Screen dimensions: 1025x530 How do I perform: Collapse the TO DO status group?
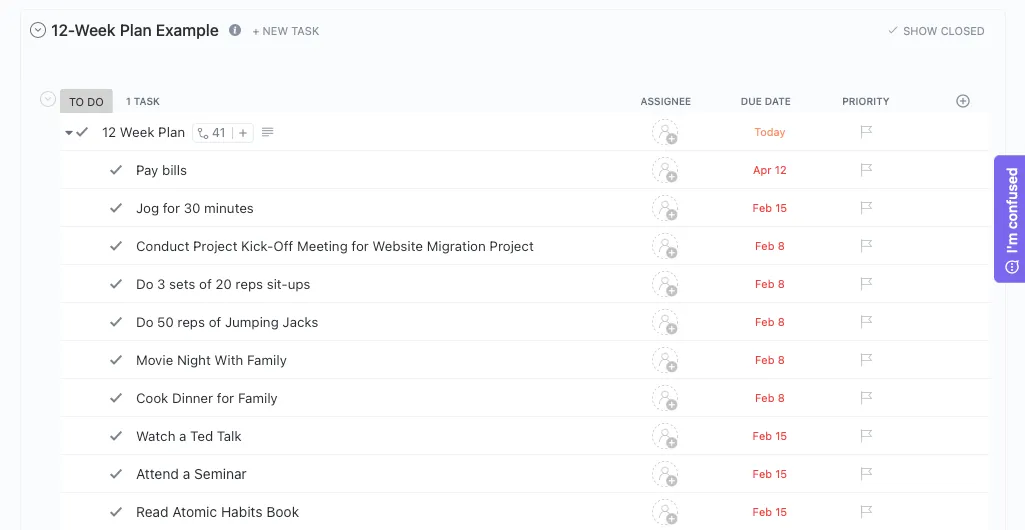(48, 99)
